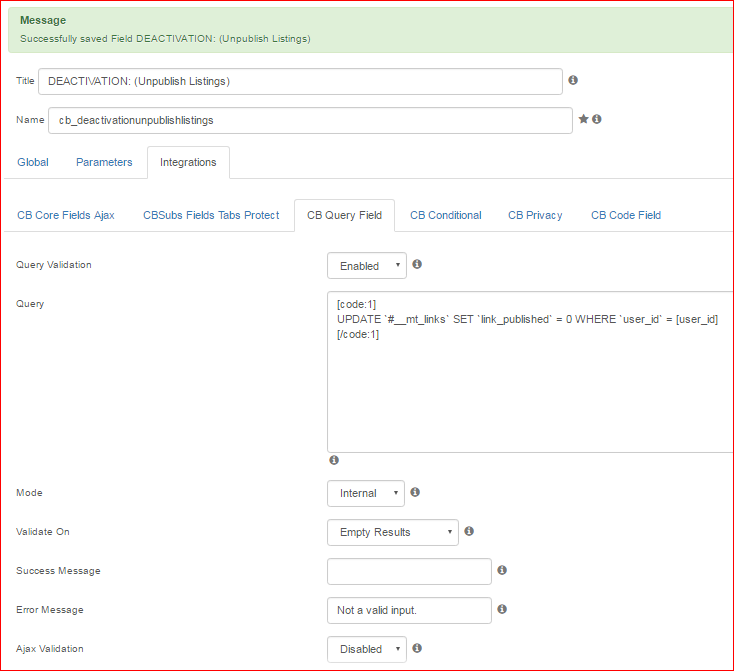The height and width of the screenshot is (671, 734).
Task: Switch to the Global tab
Action: click(x=33, y=162)
